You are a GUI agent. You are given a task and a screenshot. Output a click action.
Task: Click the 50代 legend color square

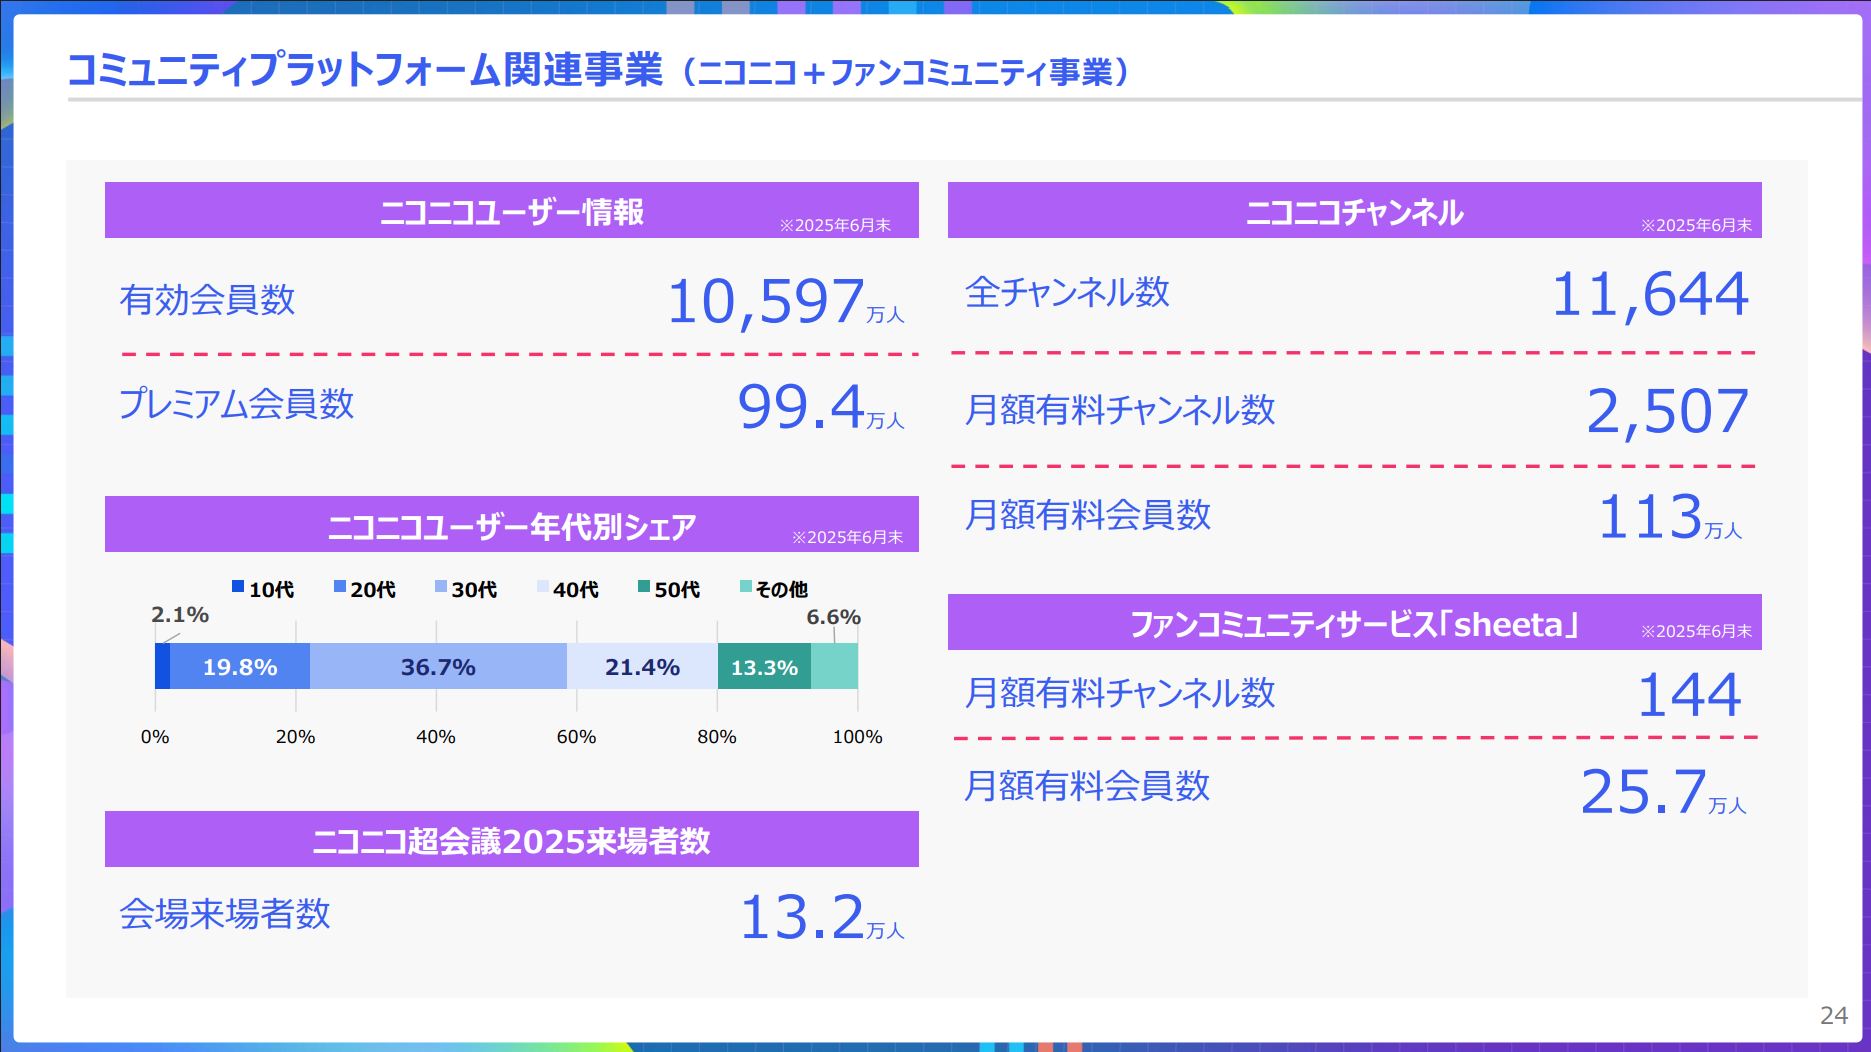[x=644, y=587]
